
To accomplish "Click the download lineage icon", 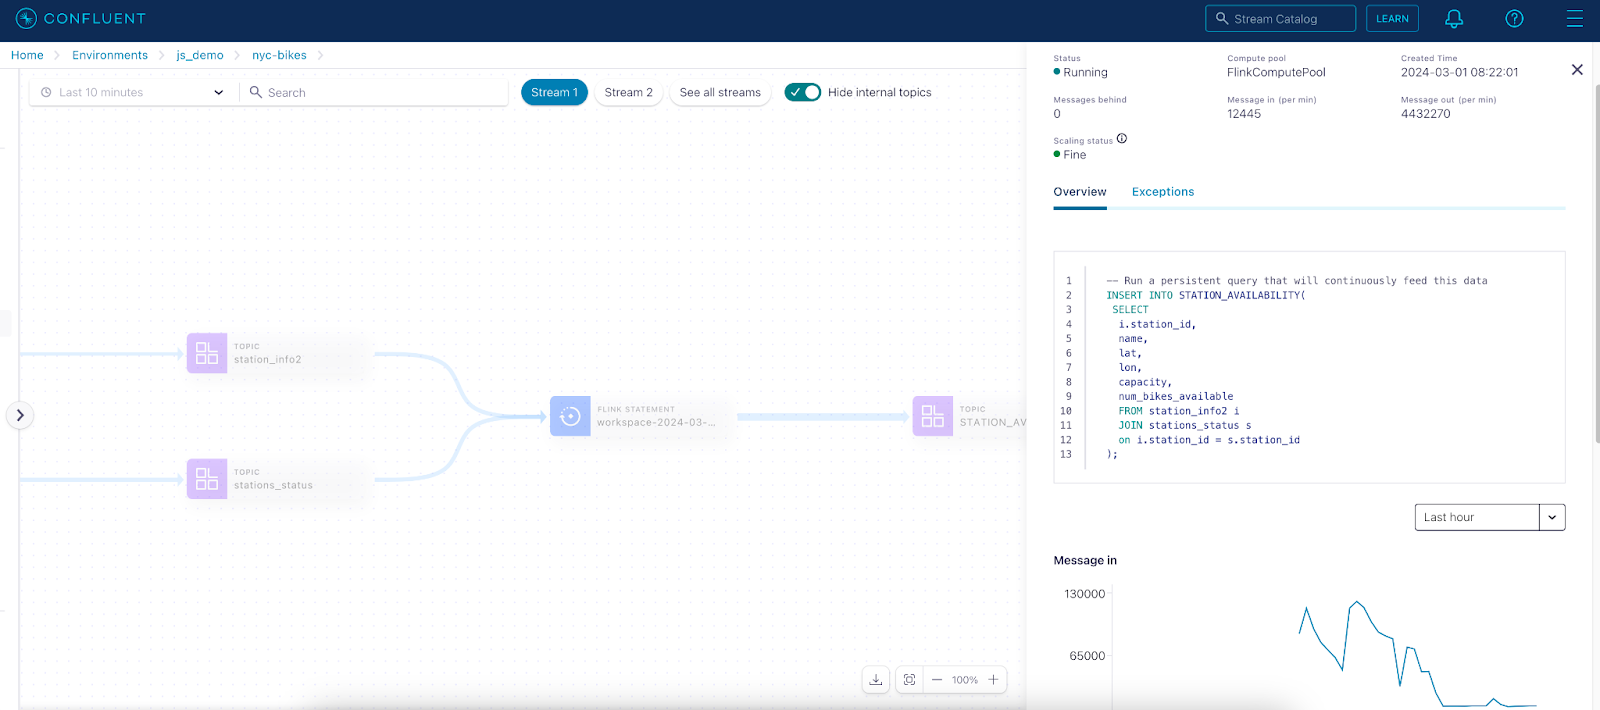I will click(876, 680).
